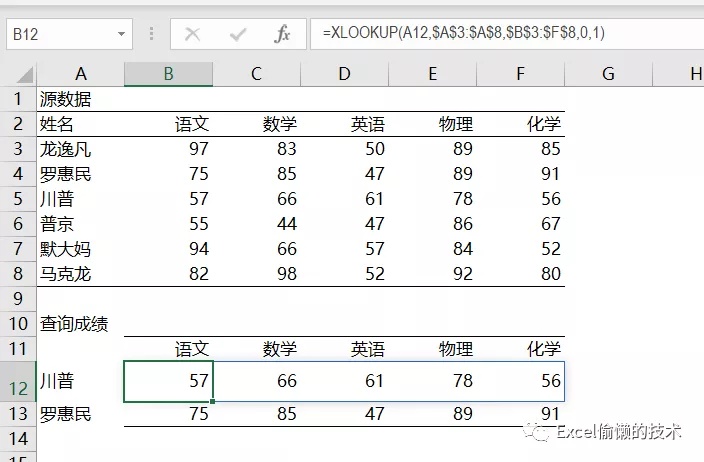The height and width of the screenshot is (462, 704).
Task: Click 语文 header in row 2
Action: (x=168, y=123)
